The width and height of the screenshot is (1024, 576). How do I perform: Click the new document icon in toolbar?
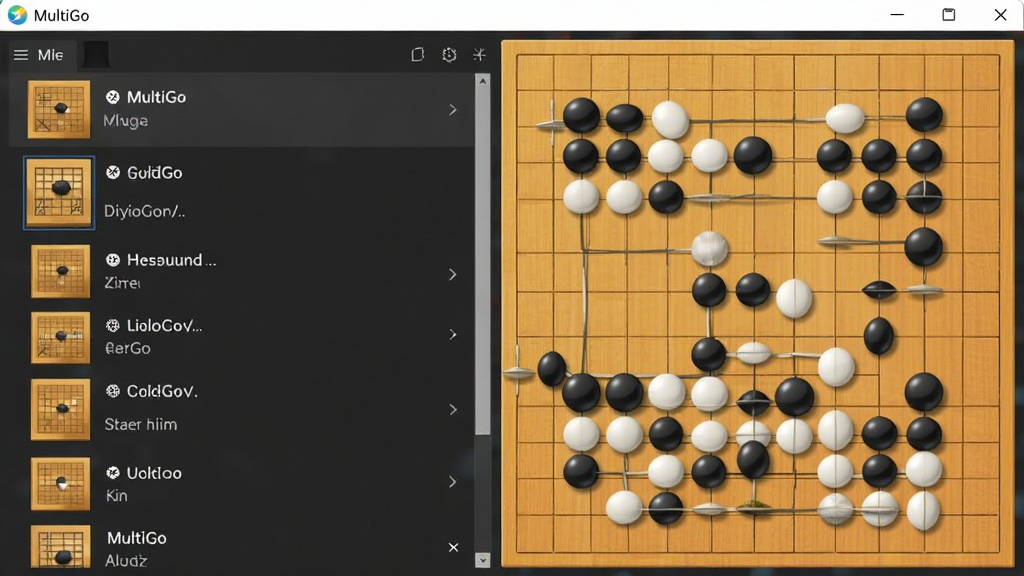[417, 55]
